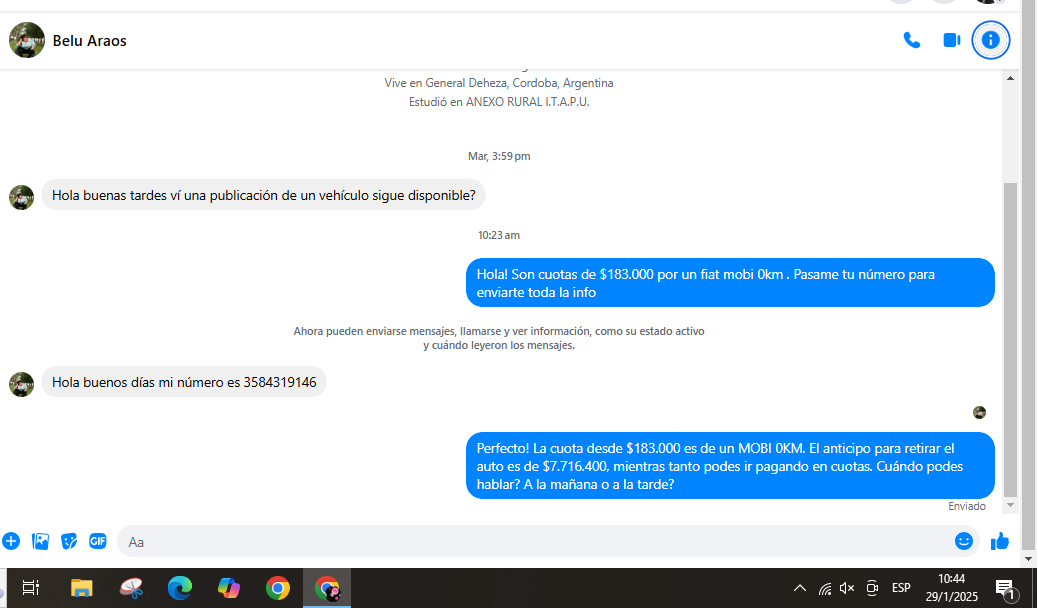Show hidden system tray icons
Image resolution: width=1037 pixels, height=608 pixels.
click(800, 587)
